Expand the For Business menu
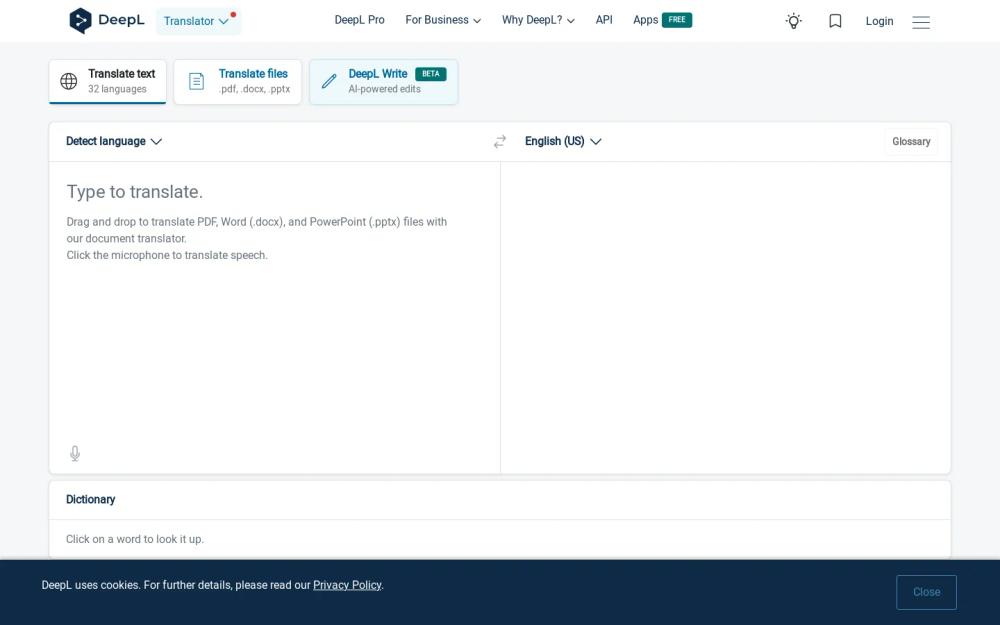The image size is (1000, 625). pyautogui.click(x=443, y=20)
